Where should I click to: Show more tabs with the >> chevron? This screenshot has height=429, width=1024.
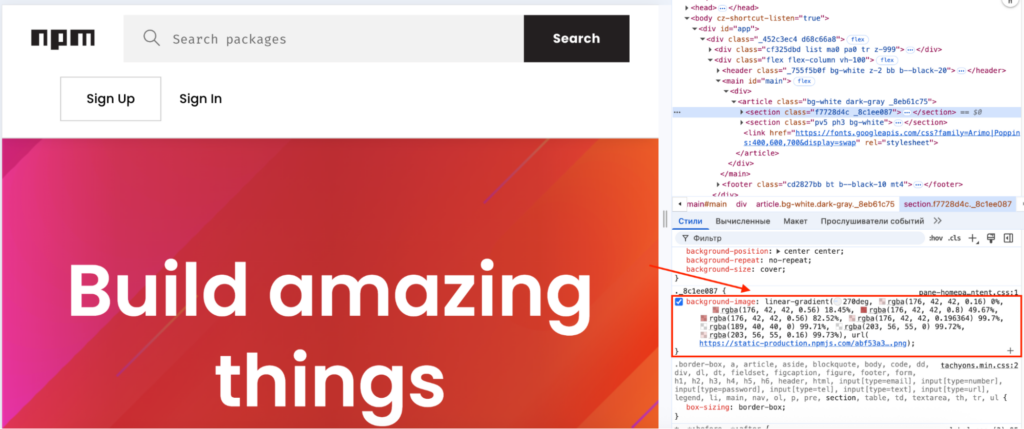938,221
